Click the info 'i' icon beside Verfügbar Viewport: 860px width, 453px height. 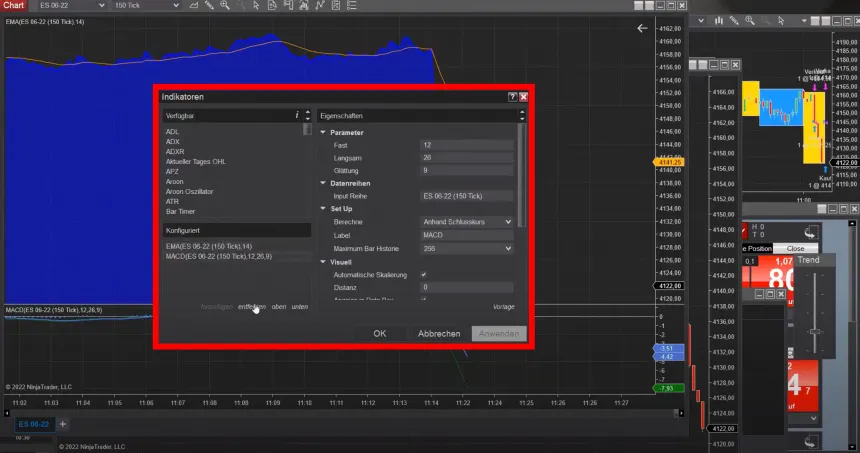(297, 116)
